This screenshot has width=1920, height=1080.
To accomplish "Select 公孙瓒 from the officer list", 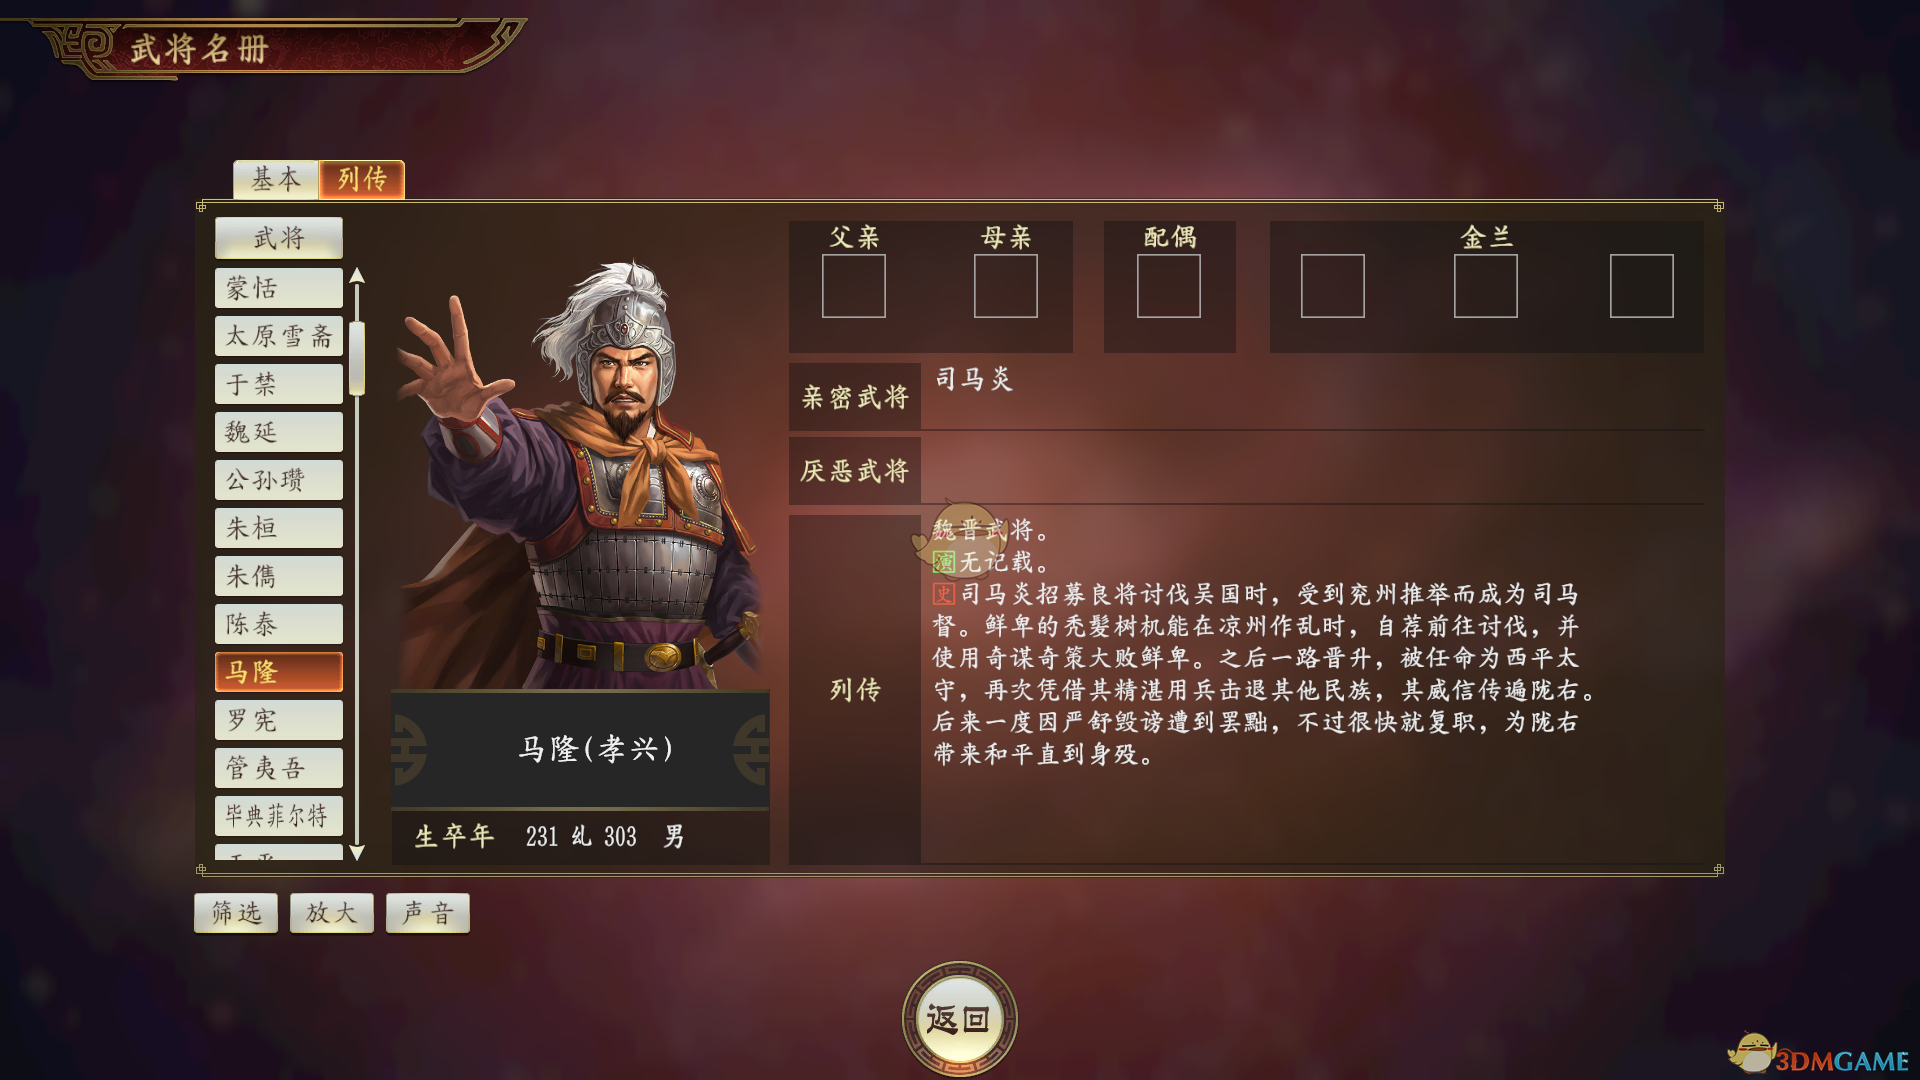I will (279, 480).
